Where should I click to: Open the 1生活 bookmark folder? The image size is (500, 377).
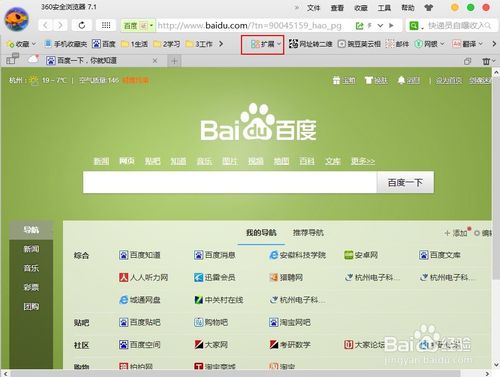pyautogui.click(x=135, y=44)
